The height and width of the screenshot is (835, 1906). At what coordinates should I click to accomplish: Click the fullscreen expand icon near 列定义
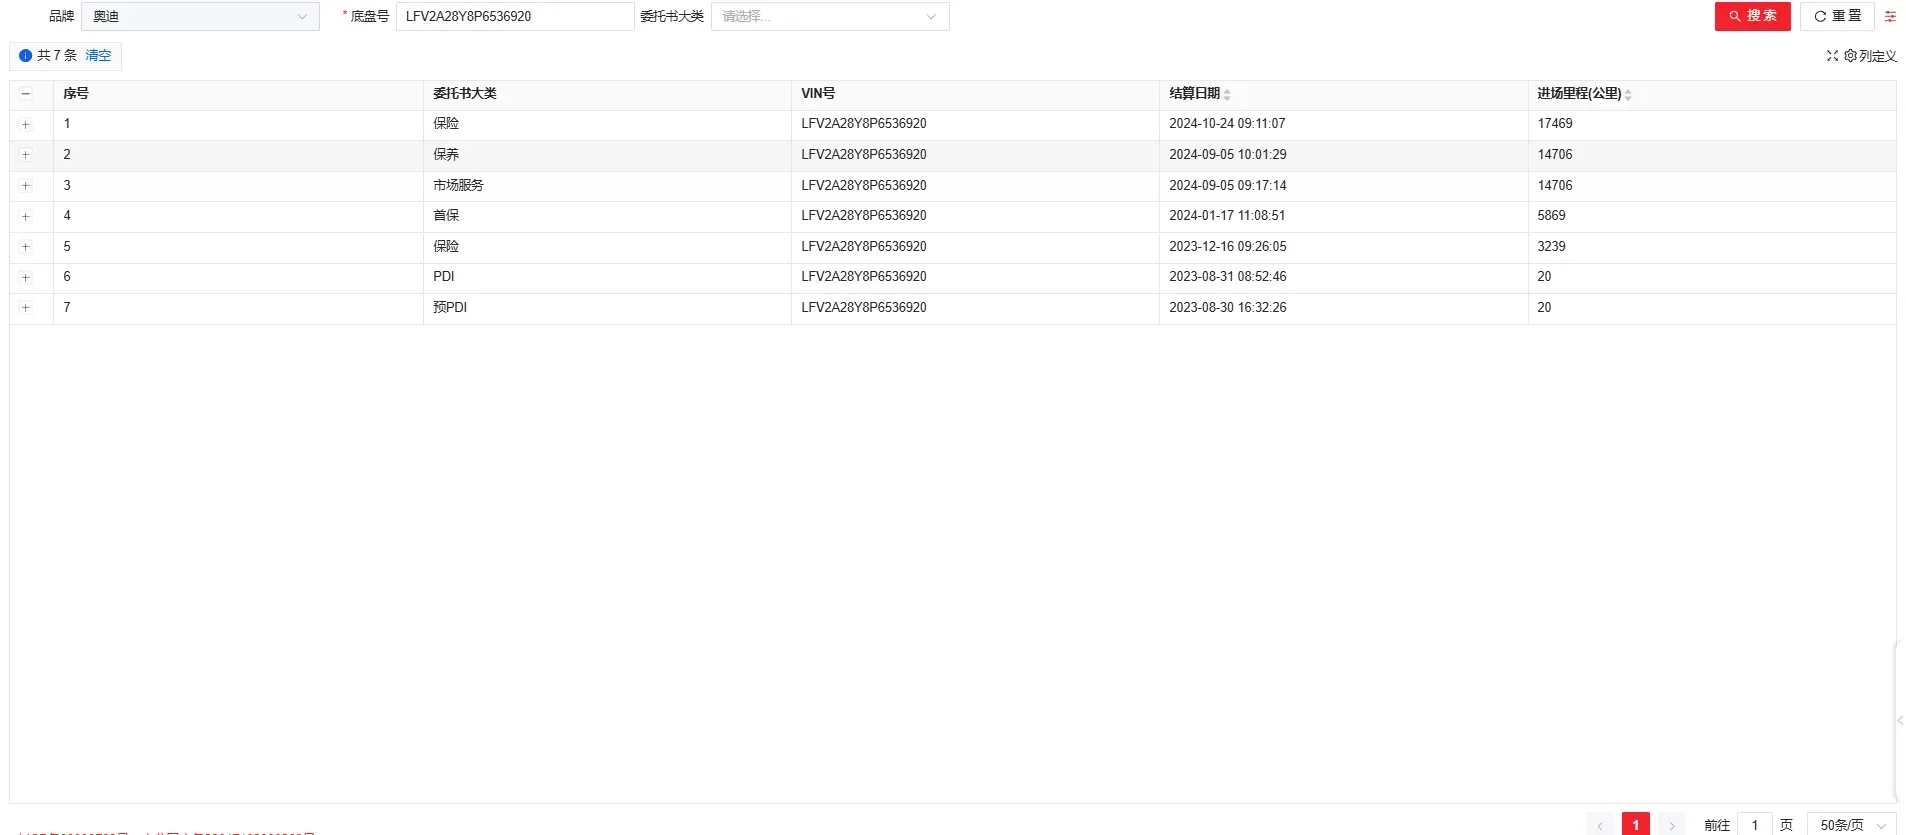[x=1832, y=56]
